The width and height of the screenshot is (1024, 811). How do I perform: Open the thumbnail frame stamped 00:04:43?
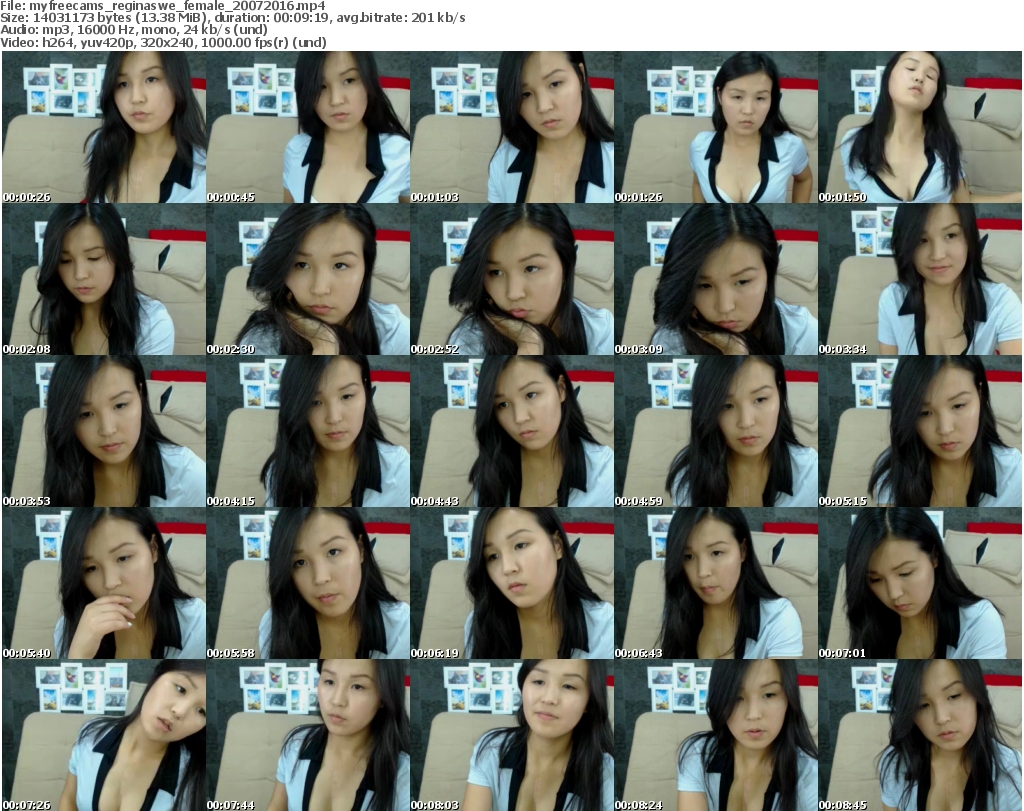pos(512,432)
